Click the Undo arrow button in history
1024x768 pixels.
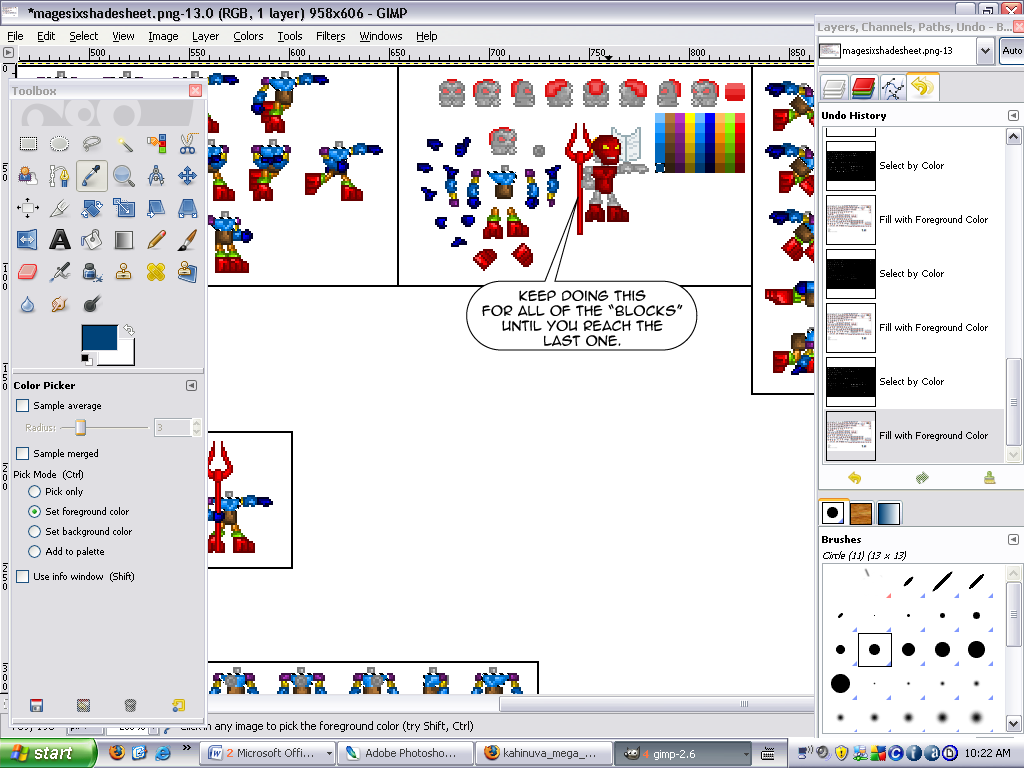coord(854,478)
